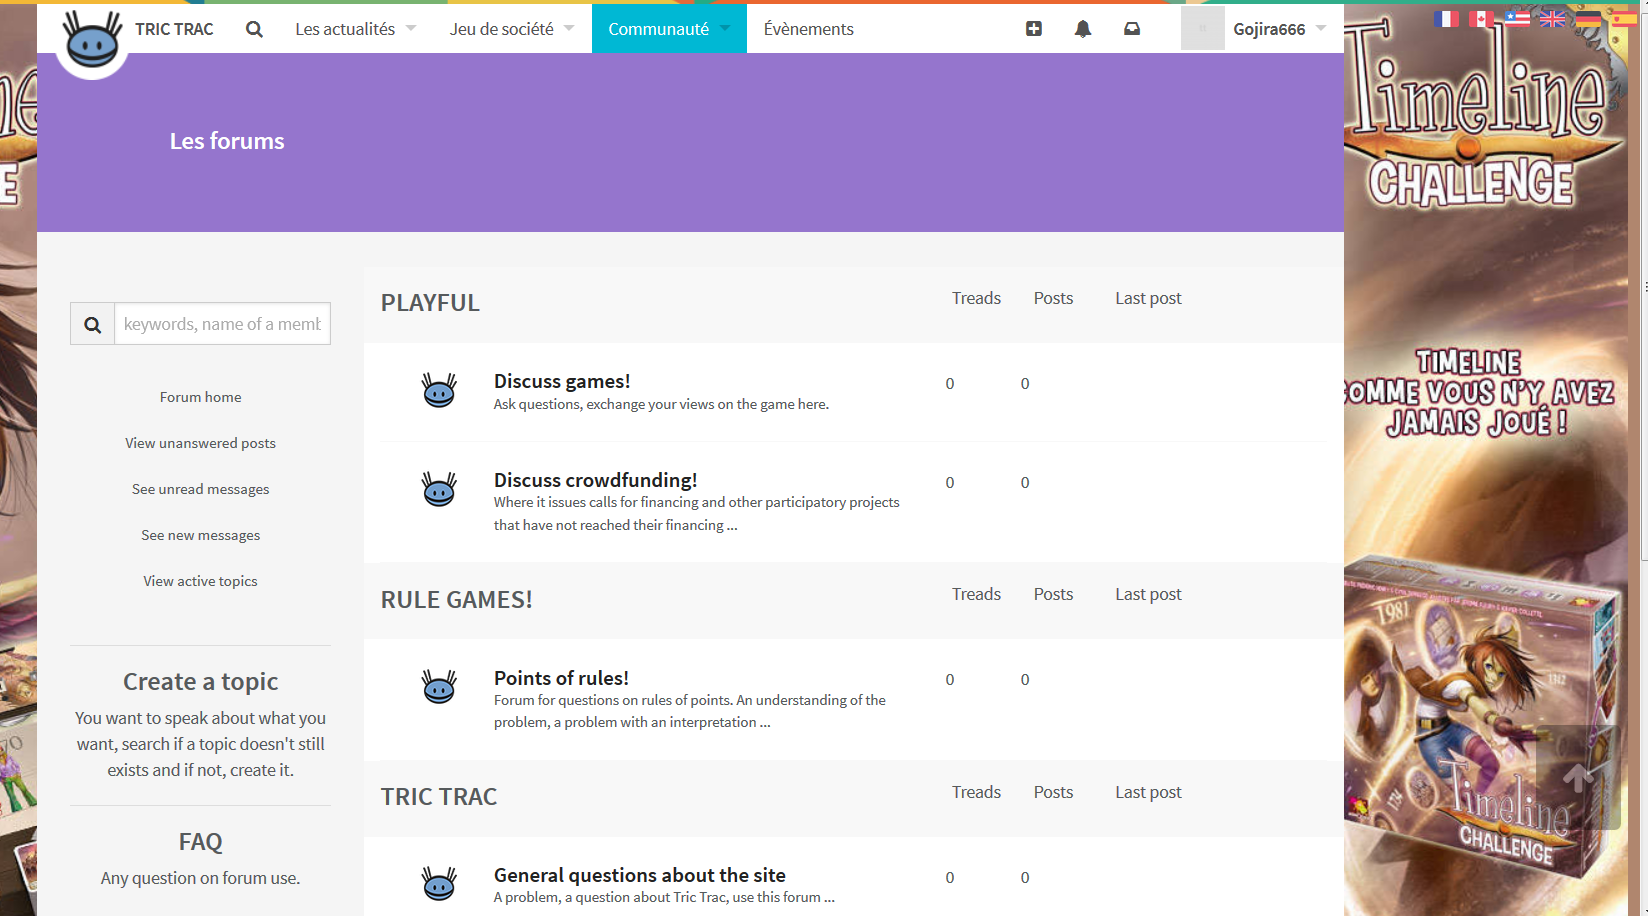Viewport: 1648px width, 916px height.
Task: Open View unanswered posts
Action: pos(201,443)
